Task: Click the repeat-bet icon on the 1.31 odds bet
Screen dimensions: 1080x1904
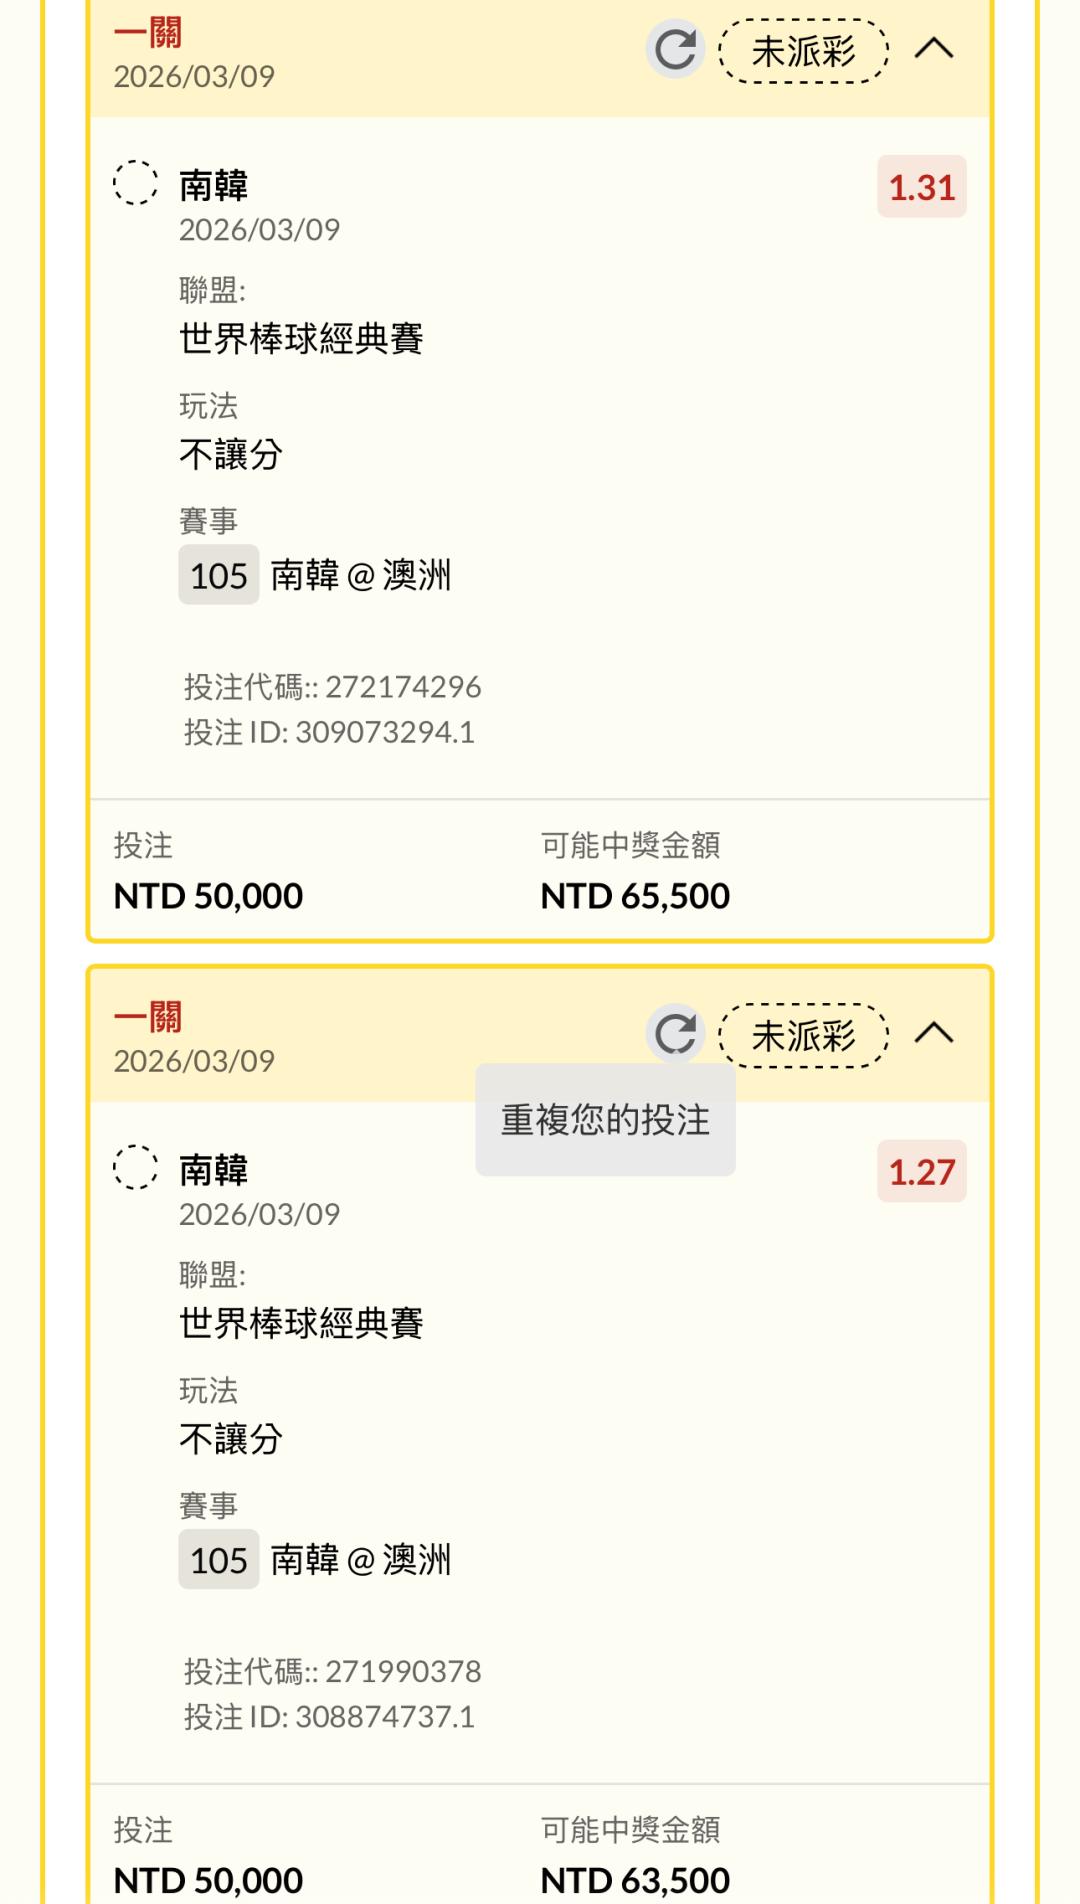Action: [x=675, y=49]
